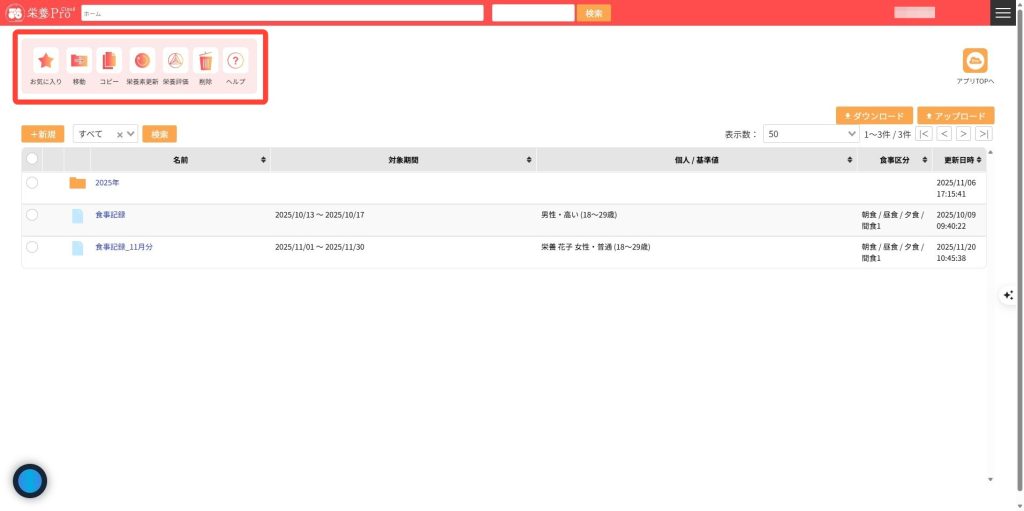Check the 食事記録_11月分 row checkbox
Screen dimensions: 1024x511
32,247
